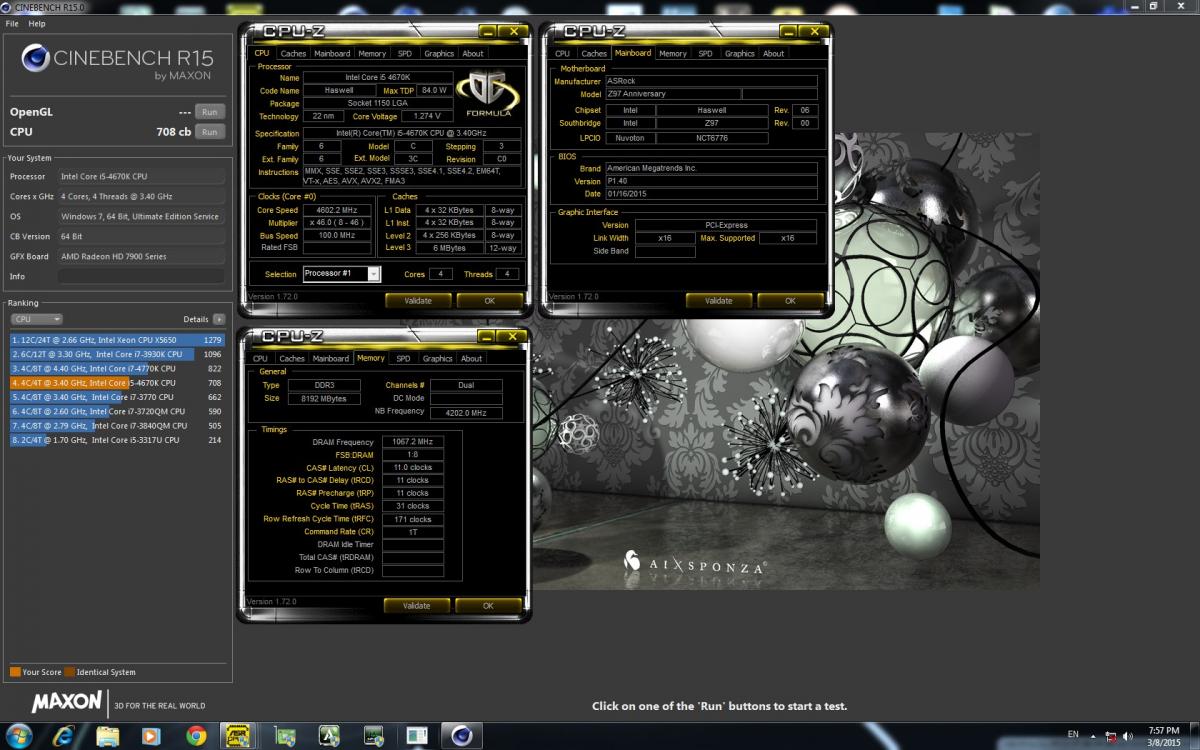Select ranking row Core i7-4770K

118,368
